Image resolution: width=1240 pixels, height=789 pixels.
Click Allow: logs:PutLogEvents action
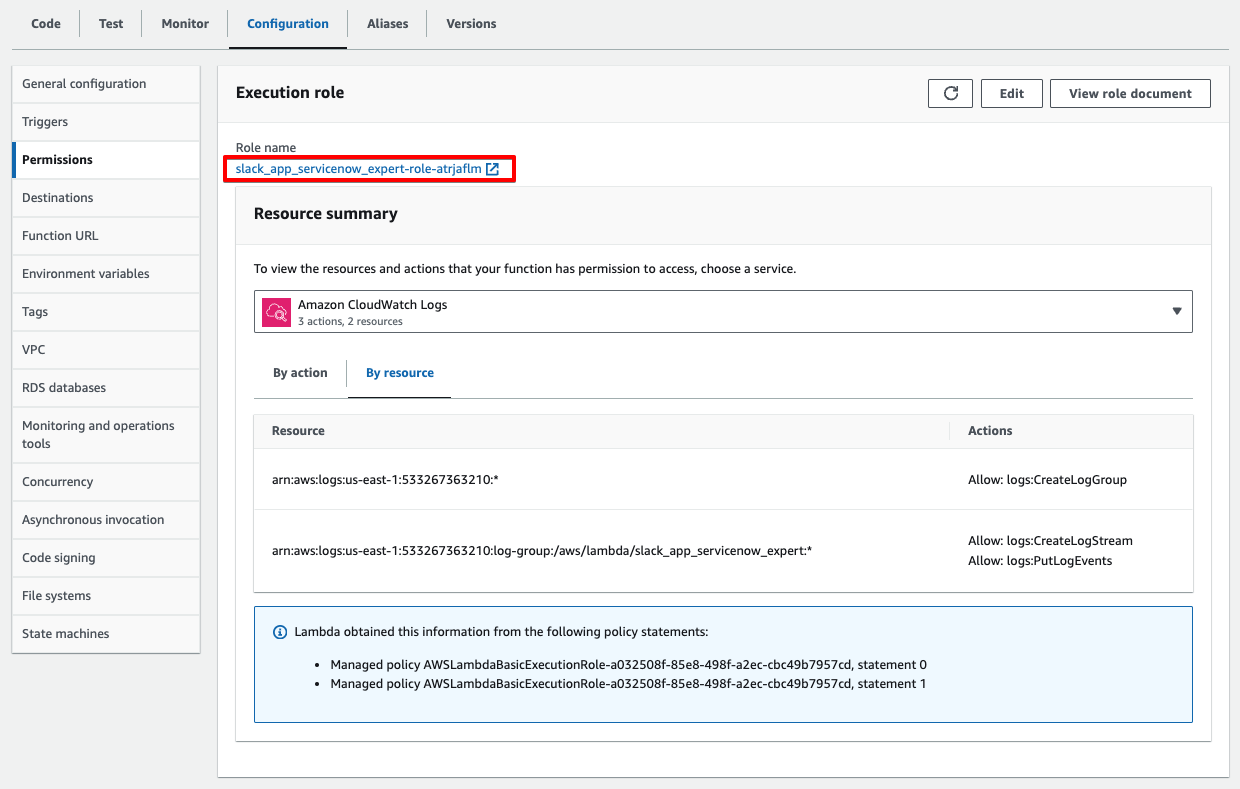(x=1040, y=561)
